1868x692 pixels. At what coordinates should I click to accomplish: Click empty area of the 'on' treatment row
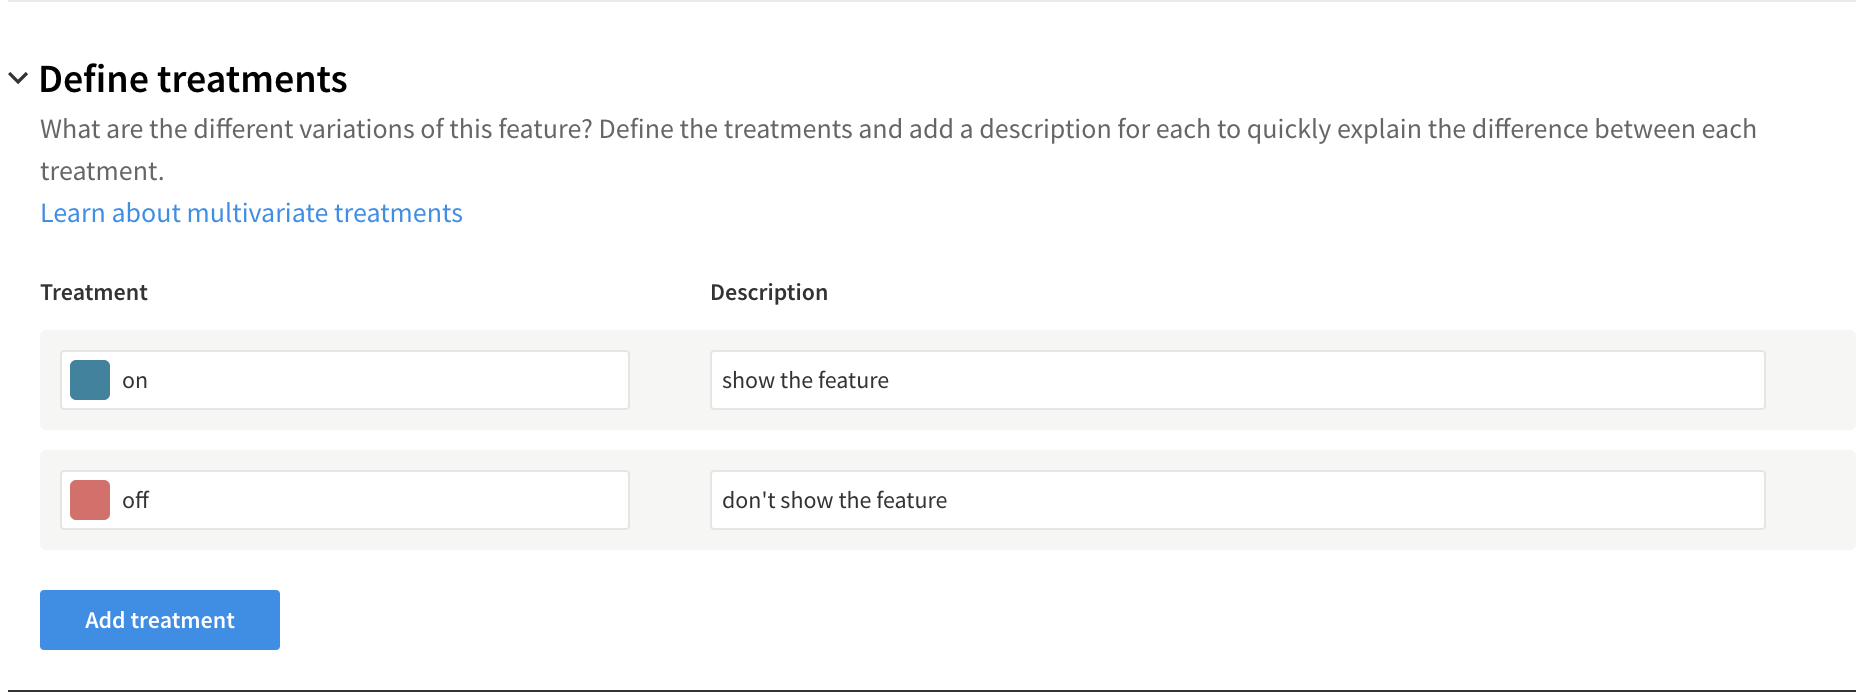(x=1810, y=380)
